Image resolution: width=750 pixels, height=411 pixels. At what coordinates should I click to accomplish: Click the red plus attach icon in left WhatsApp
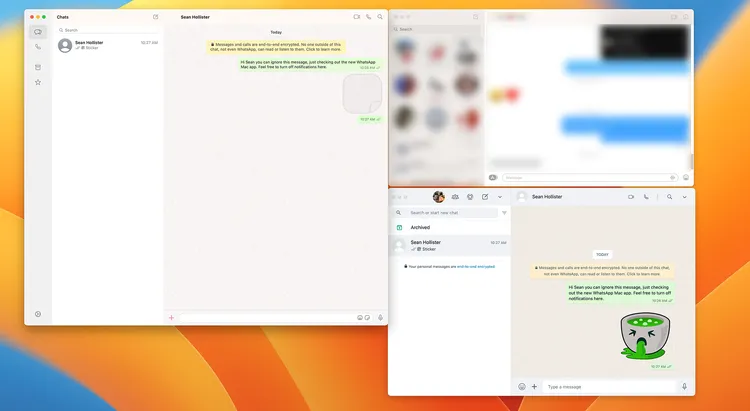pos(171,317)
